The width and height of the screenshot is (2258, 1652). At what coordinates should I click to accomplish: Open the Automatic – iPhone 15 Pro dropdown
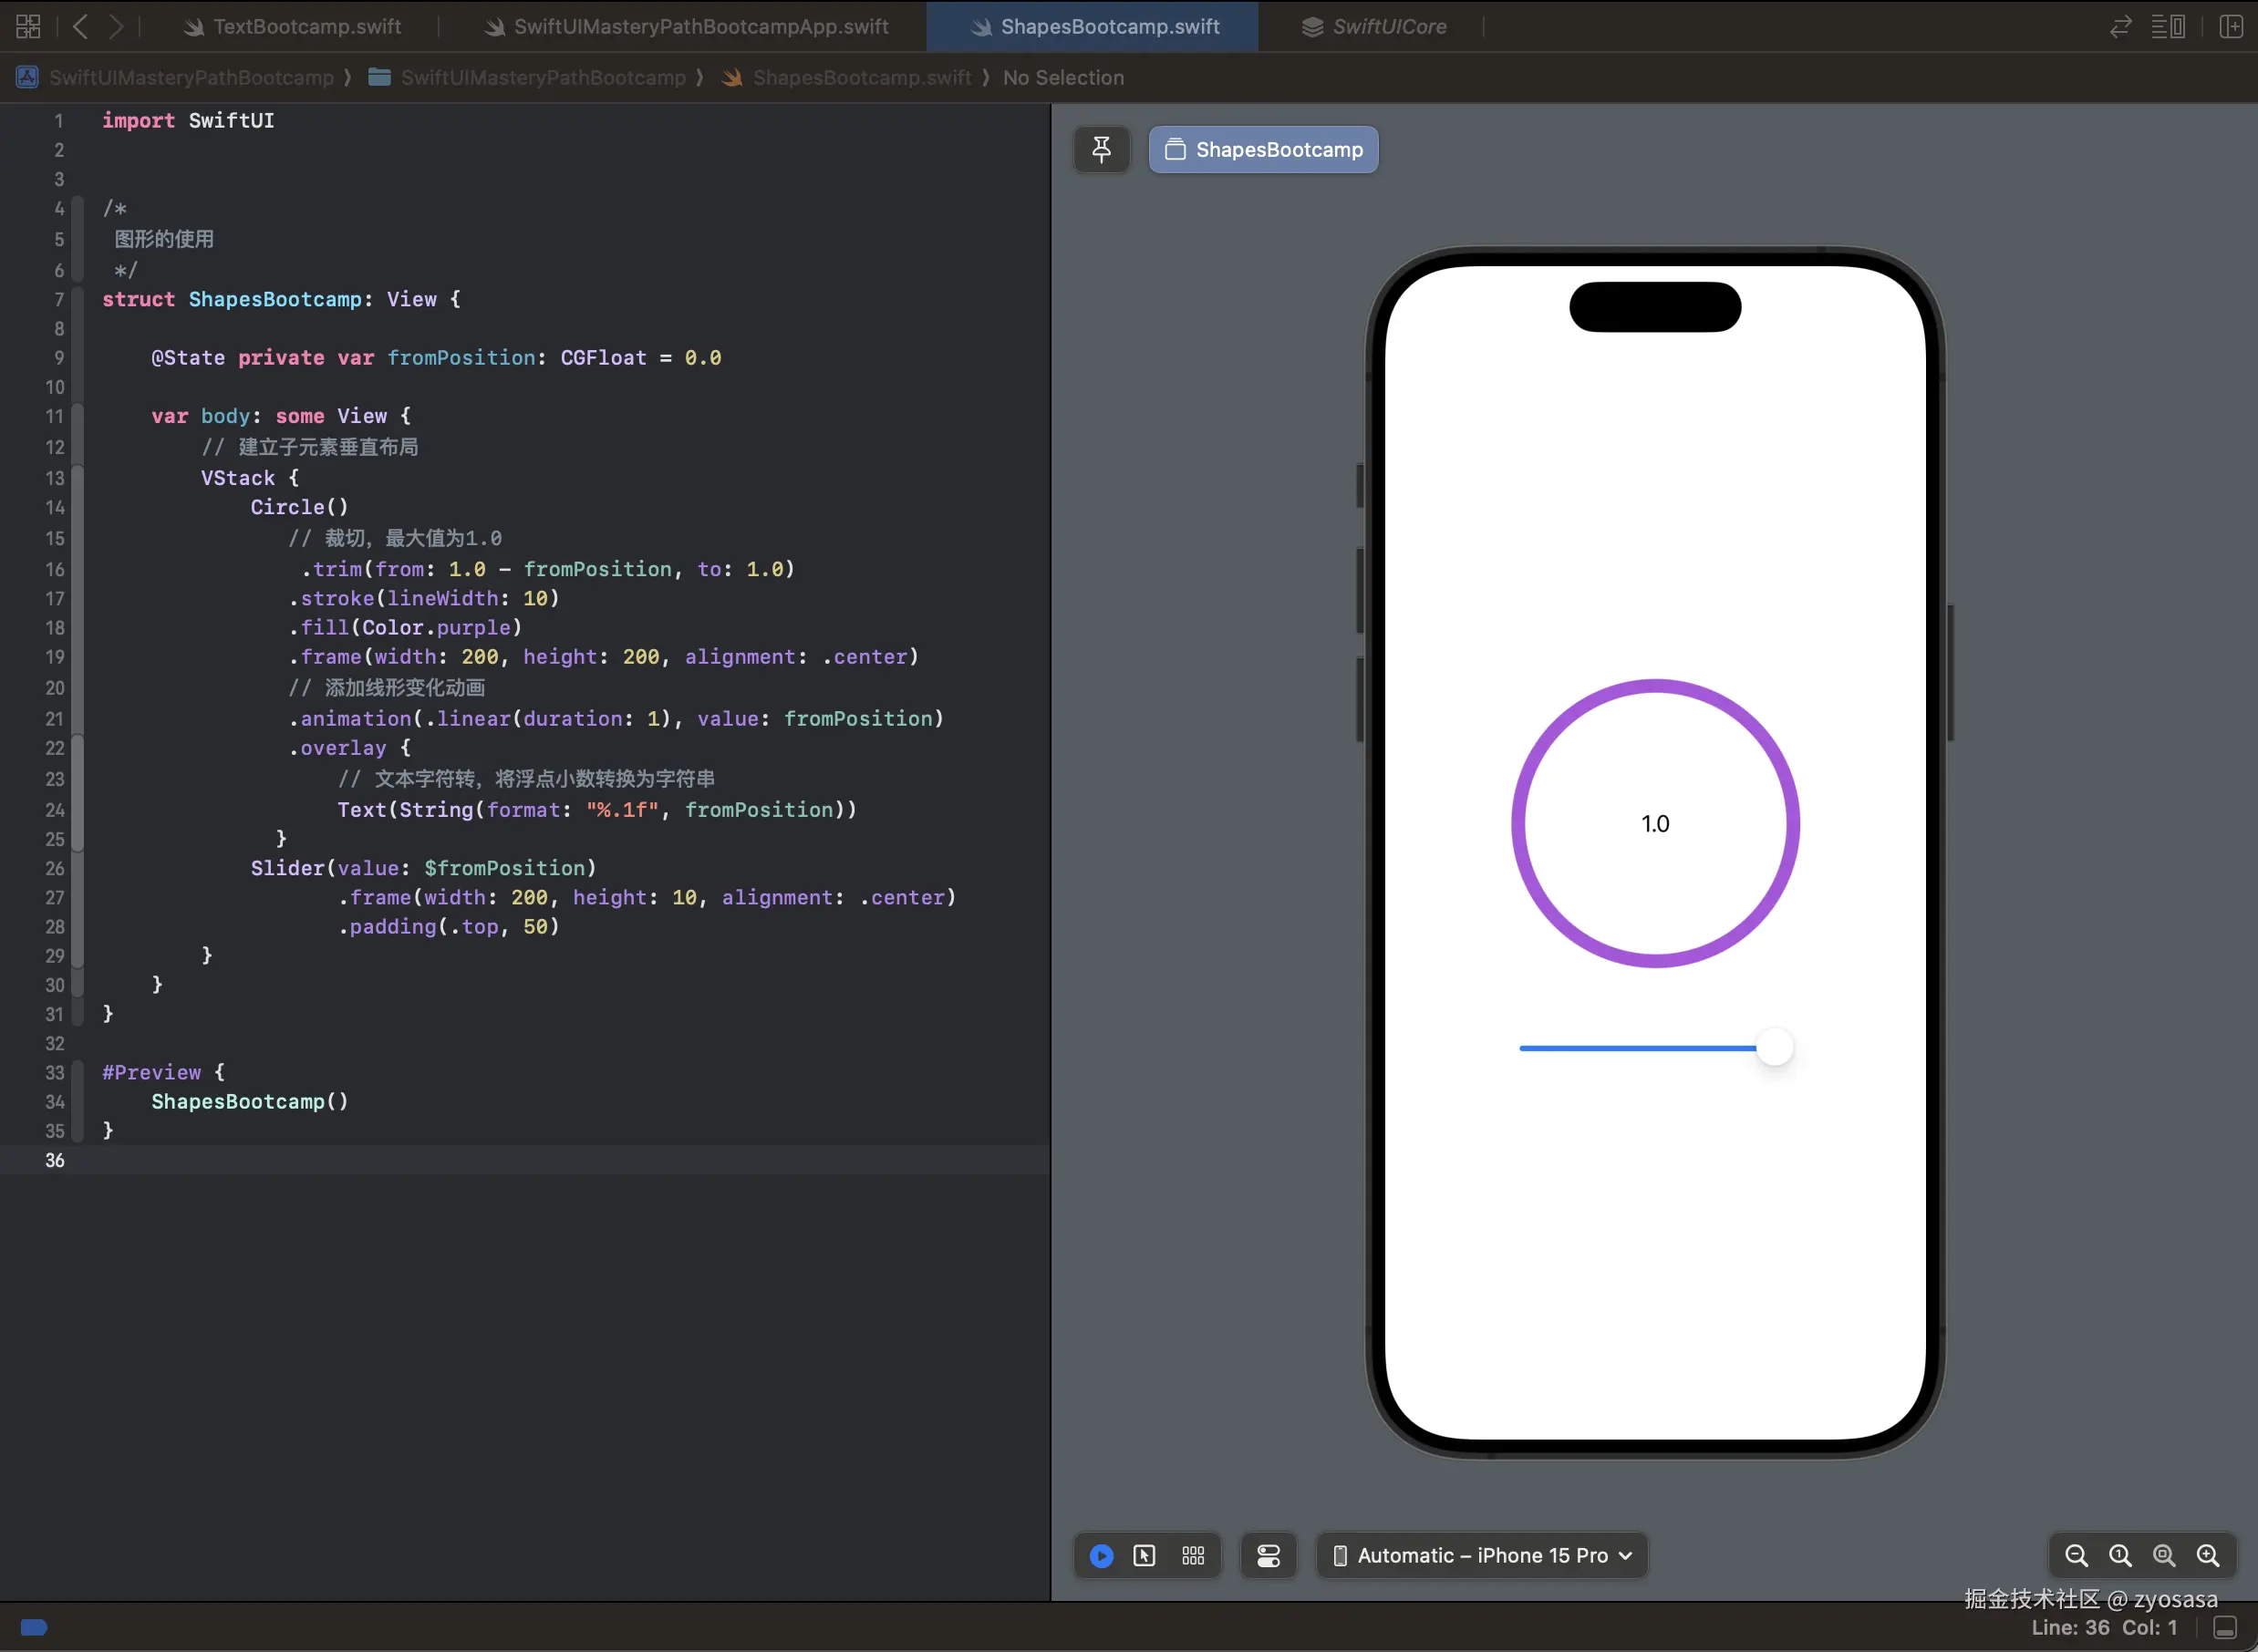(1483, 1556)
